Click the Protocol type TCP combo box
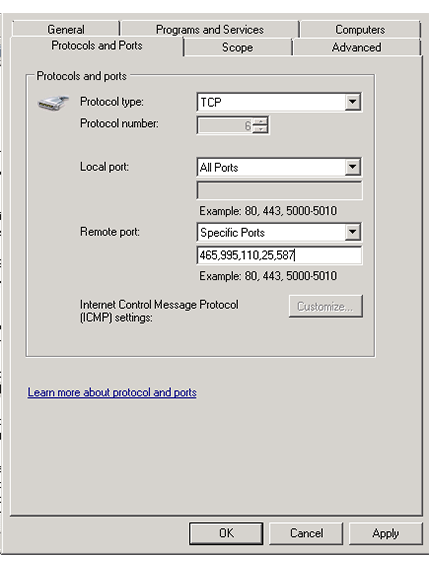This screenshot has height=568, width=429. pos(279,102)
